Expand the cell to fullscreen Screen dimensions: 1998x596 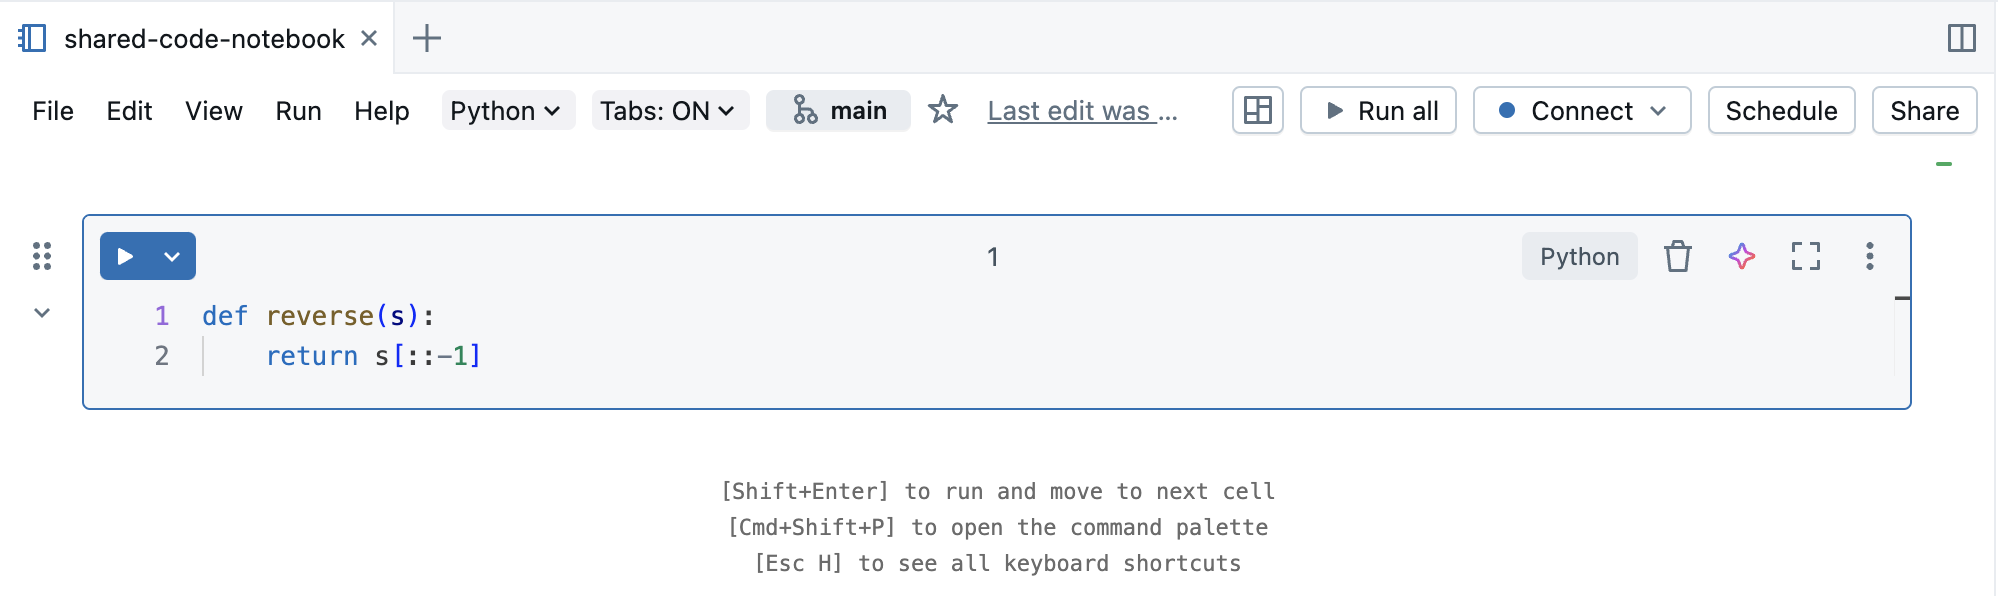coord(1806,256)
